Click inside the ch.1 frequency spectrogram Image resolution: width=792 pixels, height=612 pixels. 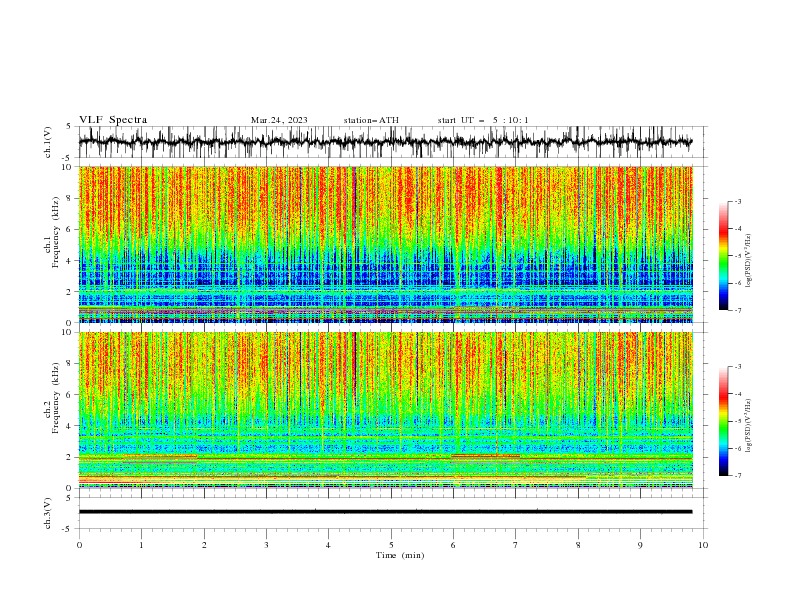coord(385,244)
